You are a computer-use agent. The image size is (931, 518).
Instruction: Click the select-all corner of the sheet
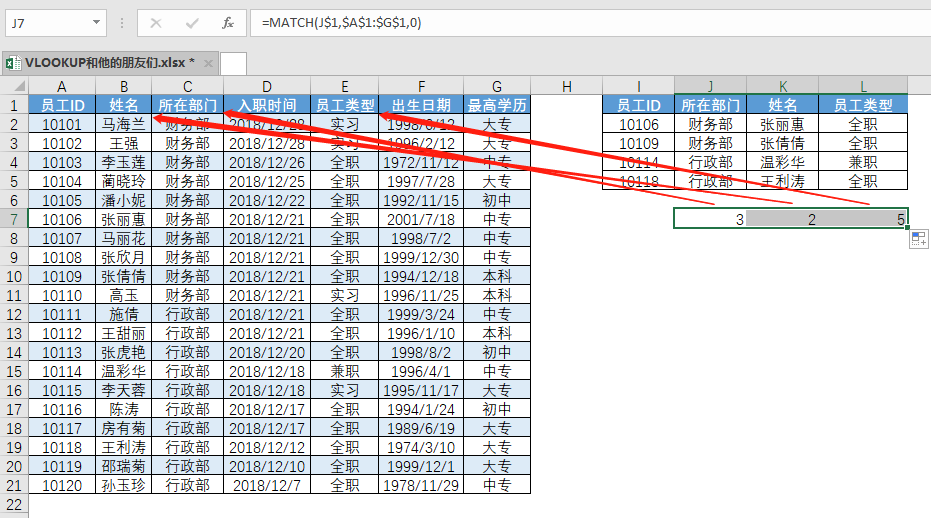(14, 86)
